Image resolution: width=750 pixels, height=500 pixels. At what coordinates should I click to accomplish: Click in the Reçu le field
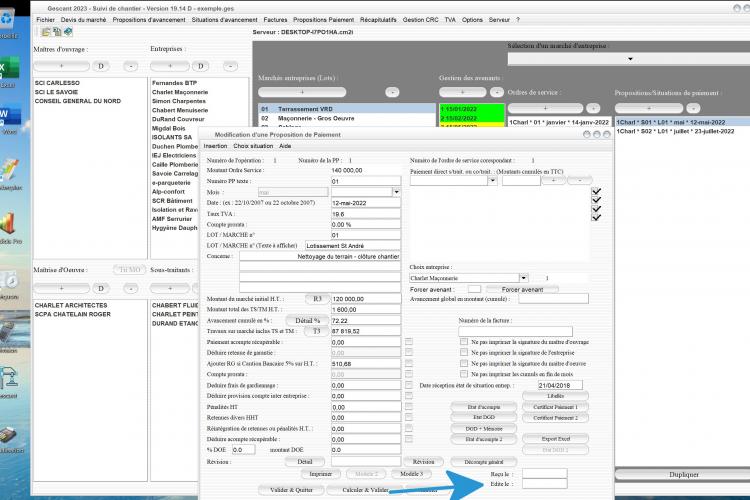point(544,474)
